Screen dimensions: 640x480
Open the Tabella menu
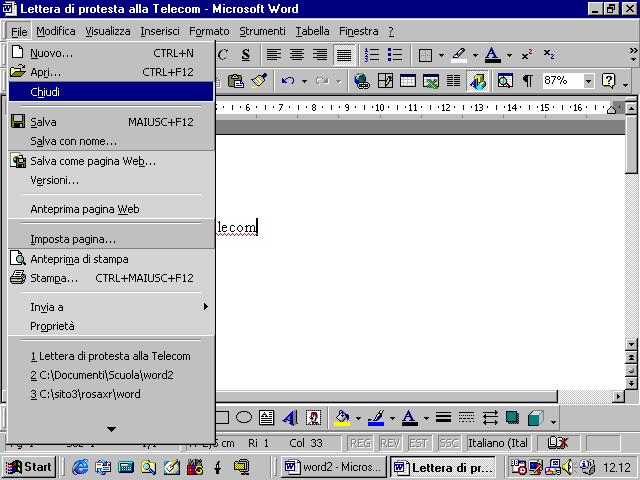point(312,31)
